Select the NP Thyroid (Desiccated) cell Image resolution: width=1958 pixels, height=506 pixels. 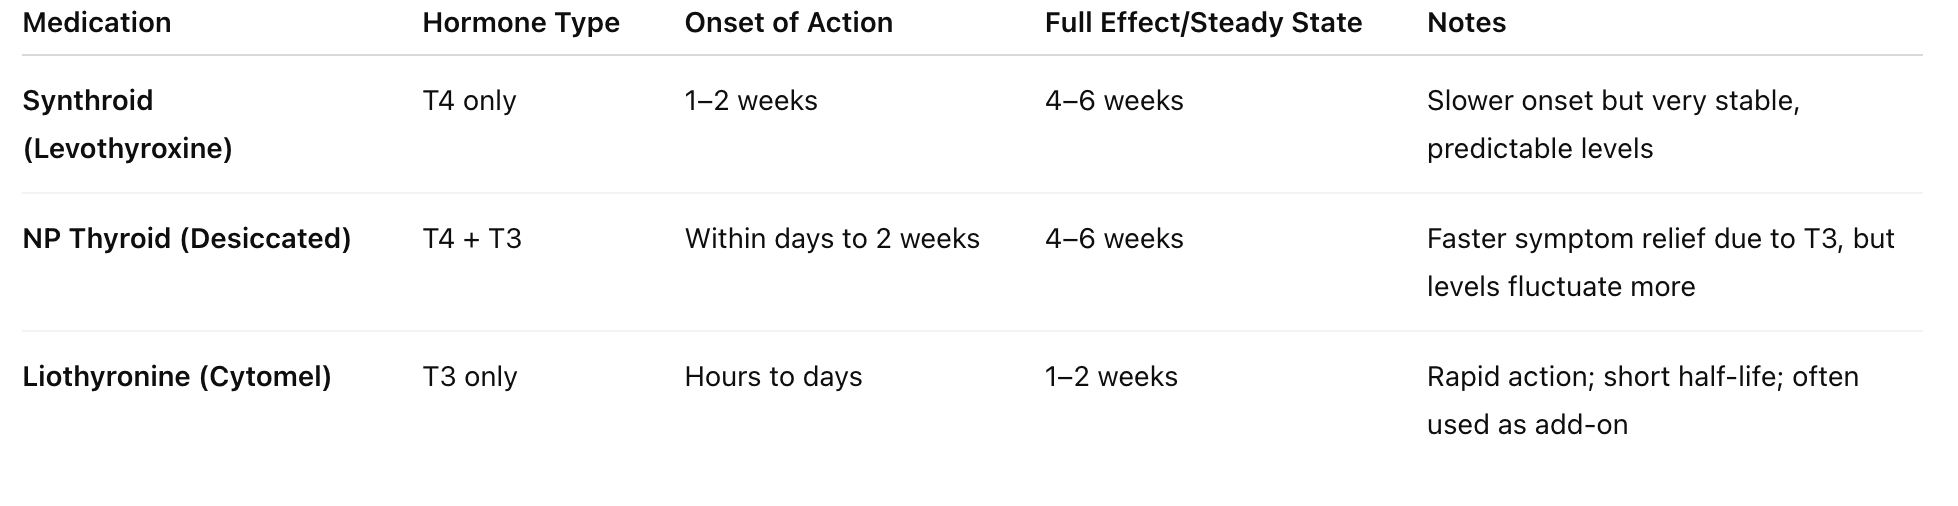(x=186, y=239)
